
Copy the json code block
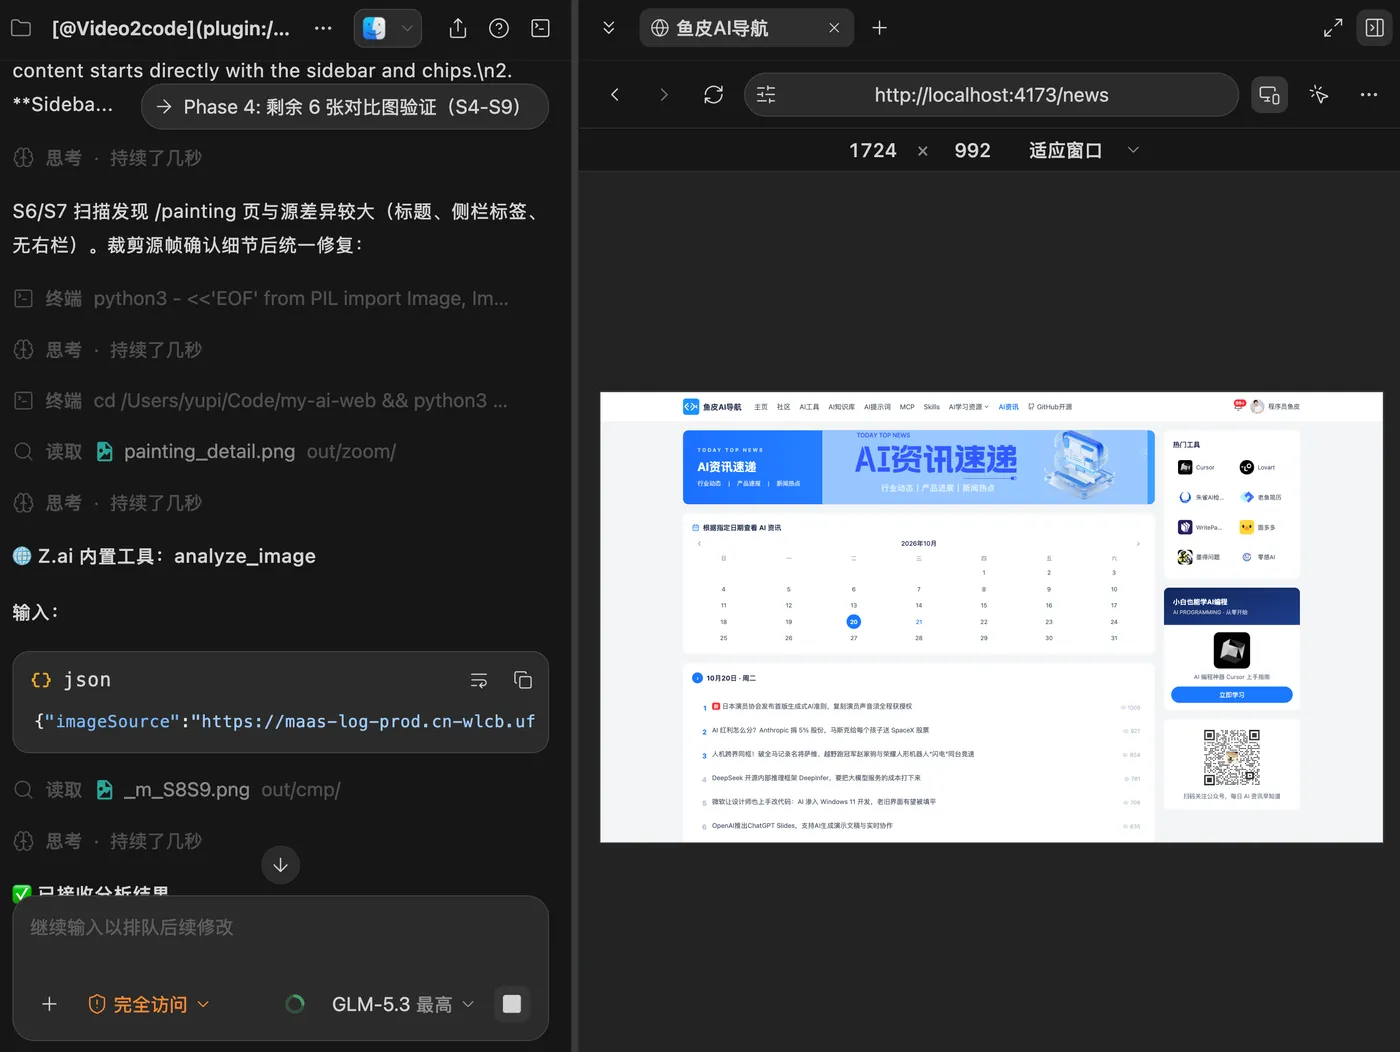(x=523, y=680)
